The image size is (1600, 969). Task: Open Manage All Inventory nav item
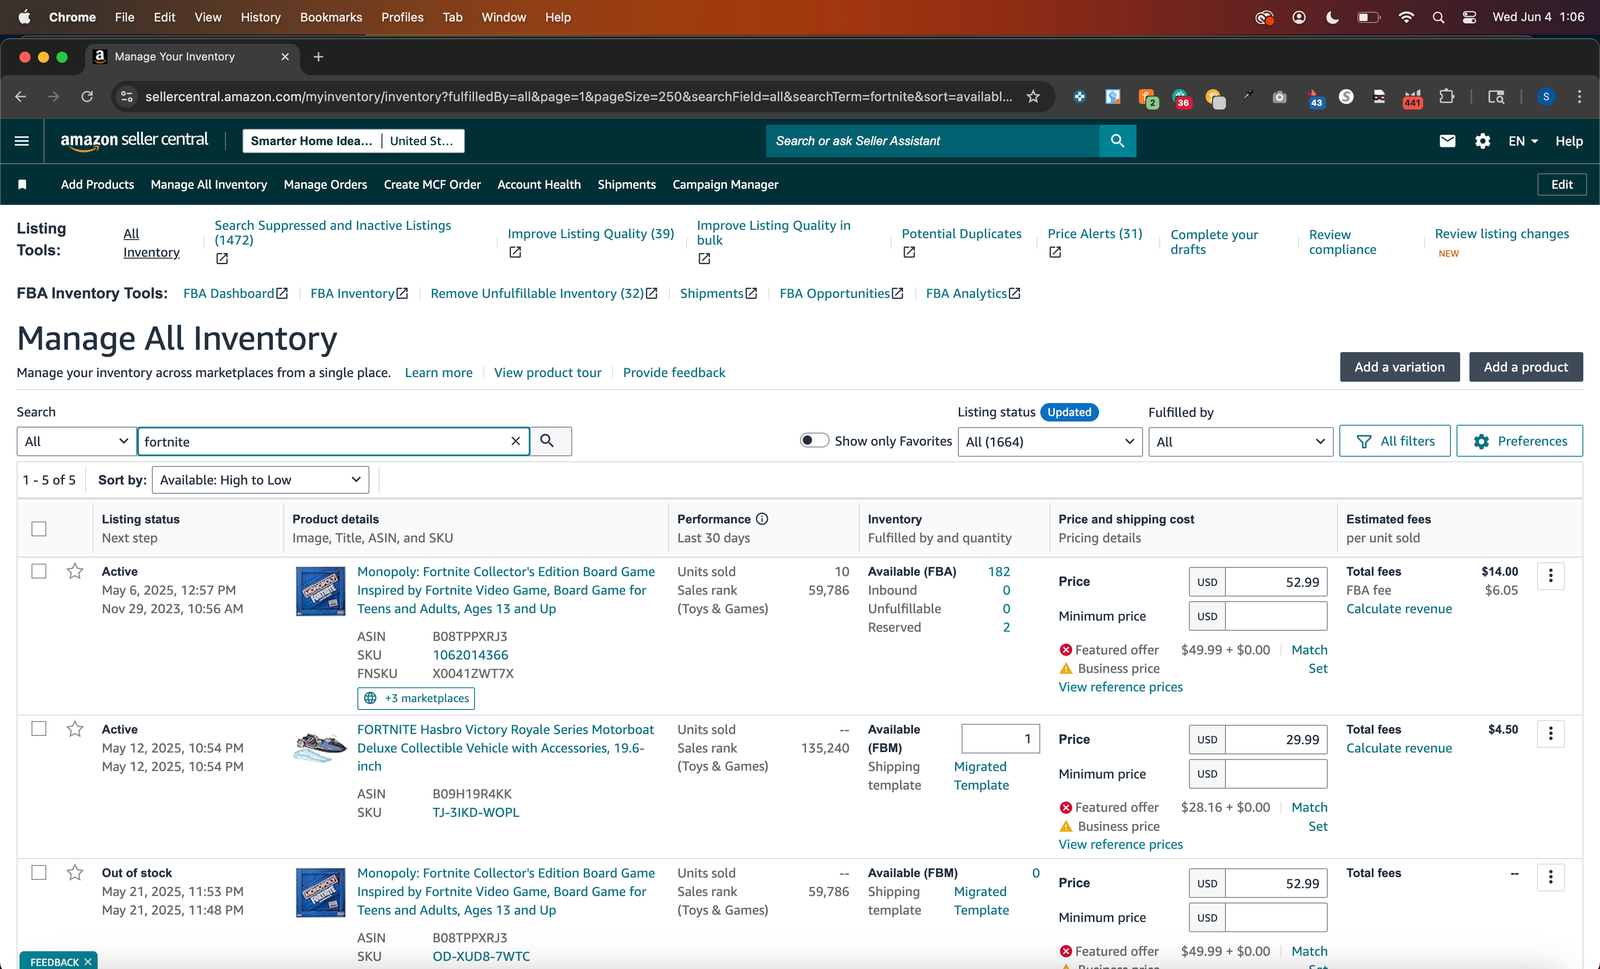tap(209, 185)
